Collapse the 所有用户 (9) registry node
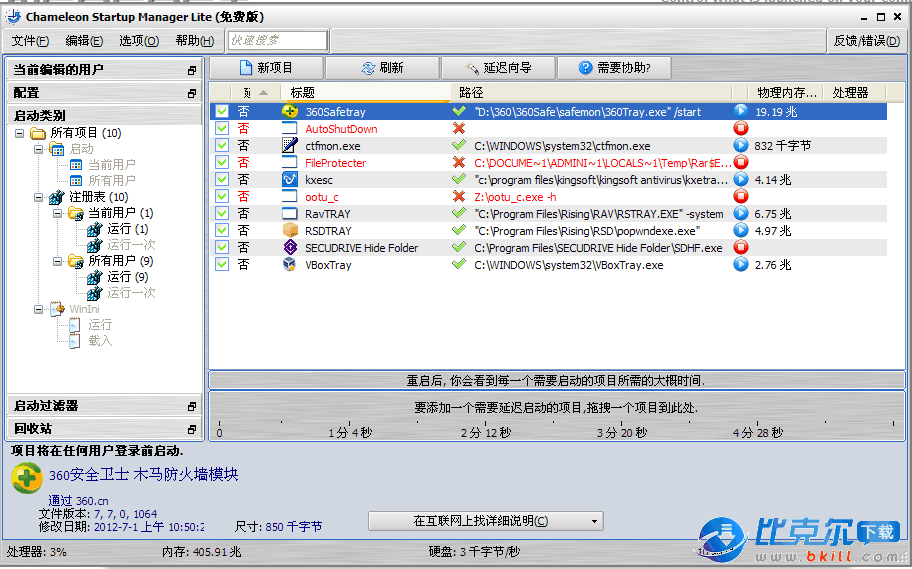Image resolution: width=912 pixels, height=569 pixels. pos(58,261)
